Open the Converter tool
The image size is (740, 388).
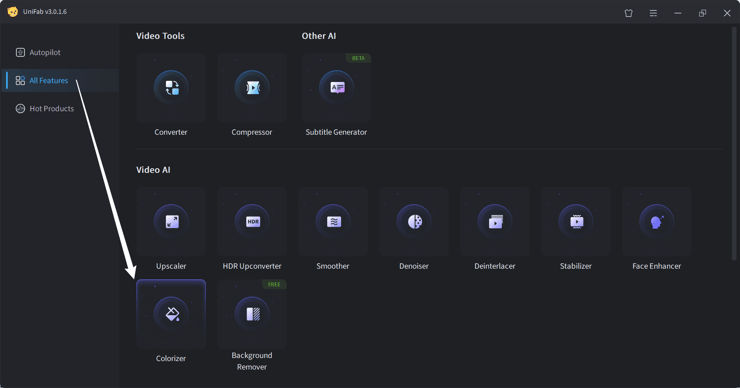point(171,88)
